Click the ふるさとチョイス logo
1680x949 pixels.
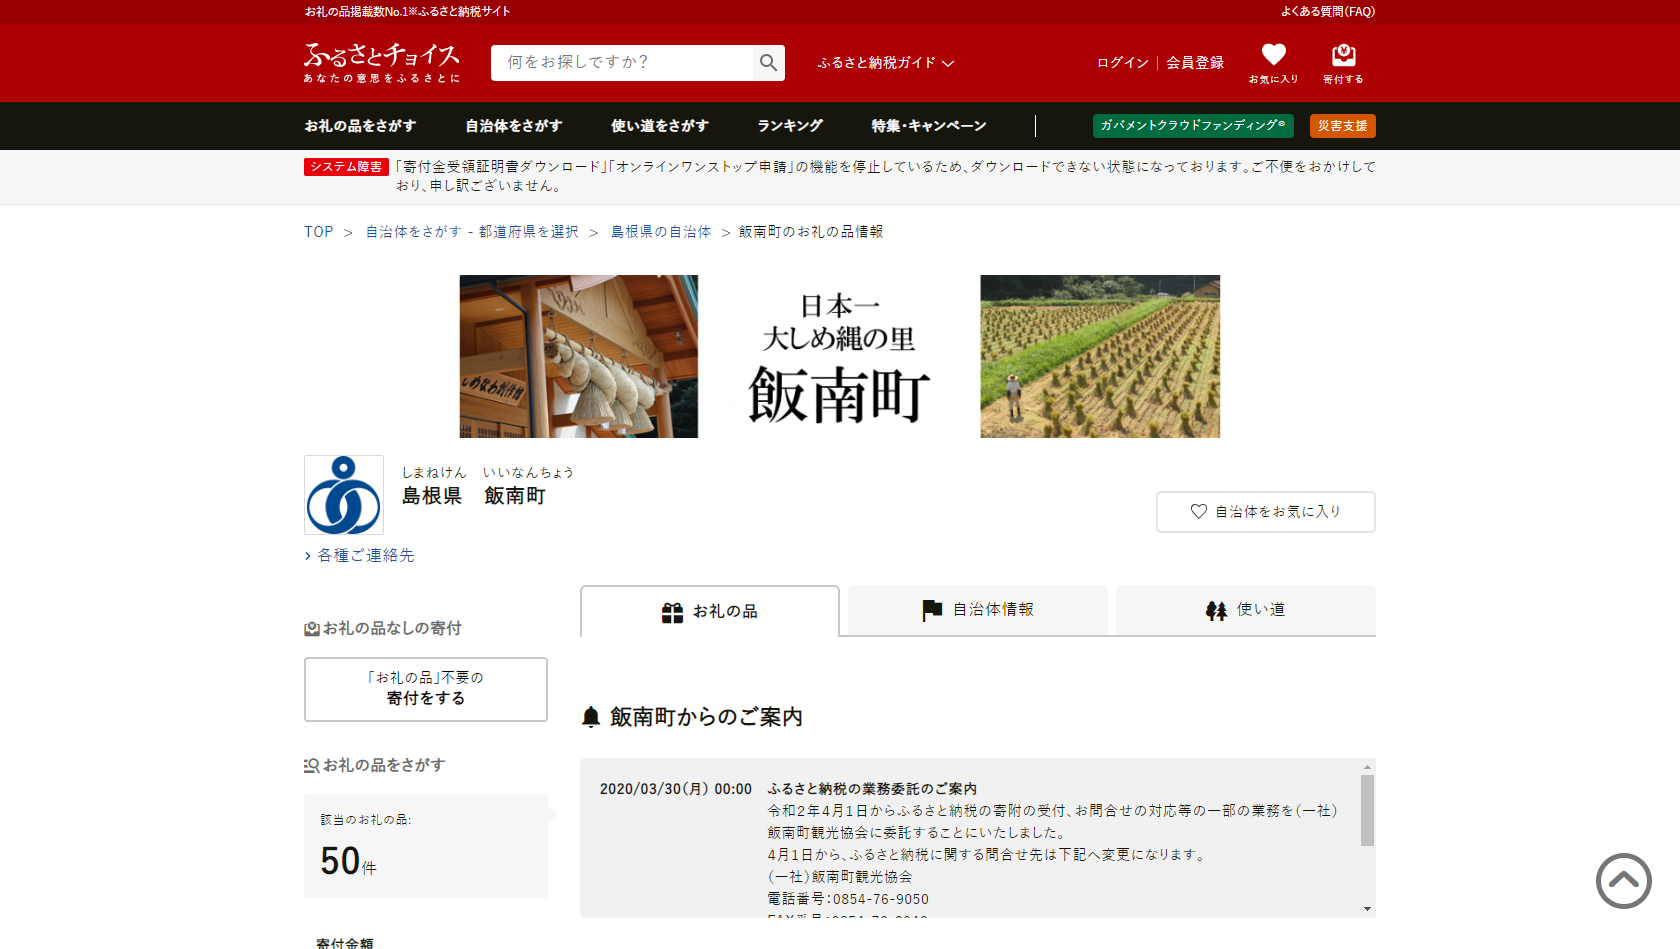click(382, 62)
